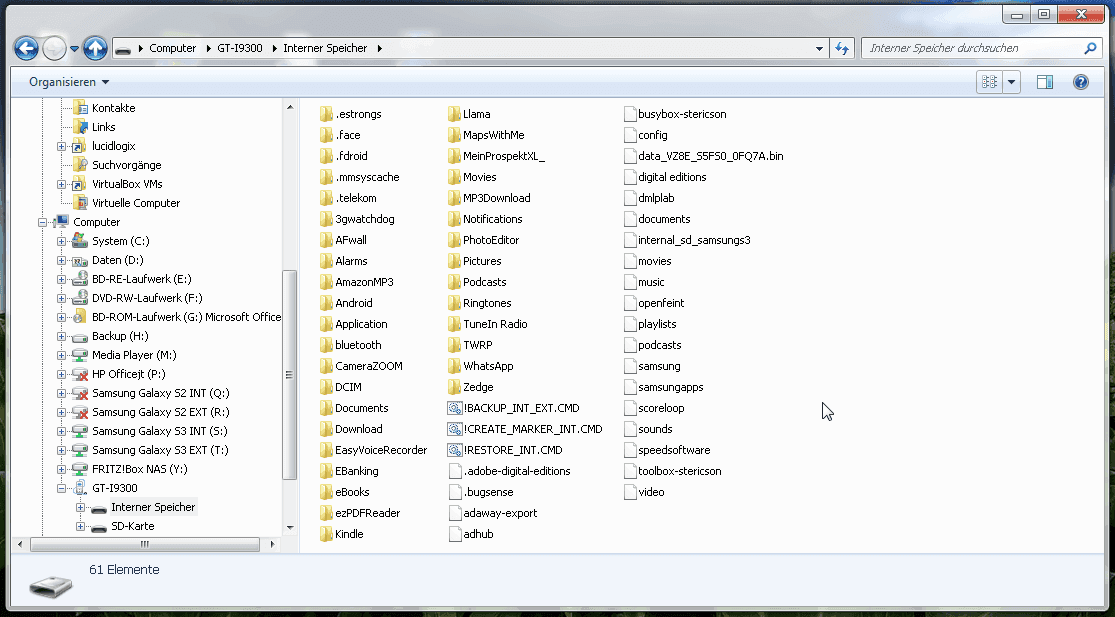Go back with the Back arrow button
Screen dimensions: 1115x617
point(26,48)
